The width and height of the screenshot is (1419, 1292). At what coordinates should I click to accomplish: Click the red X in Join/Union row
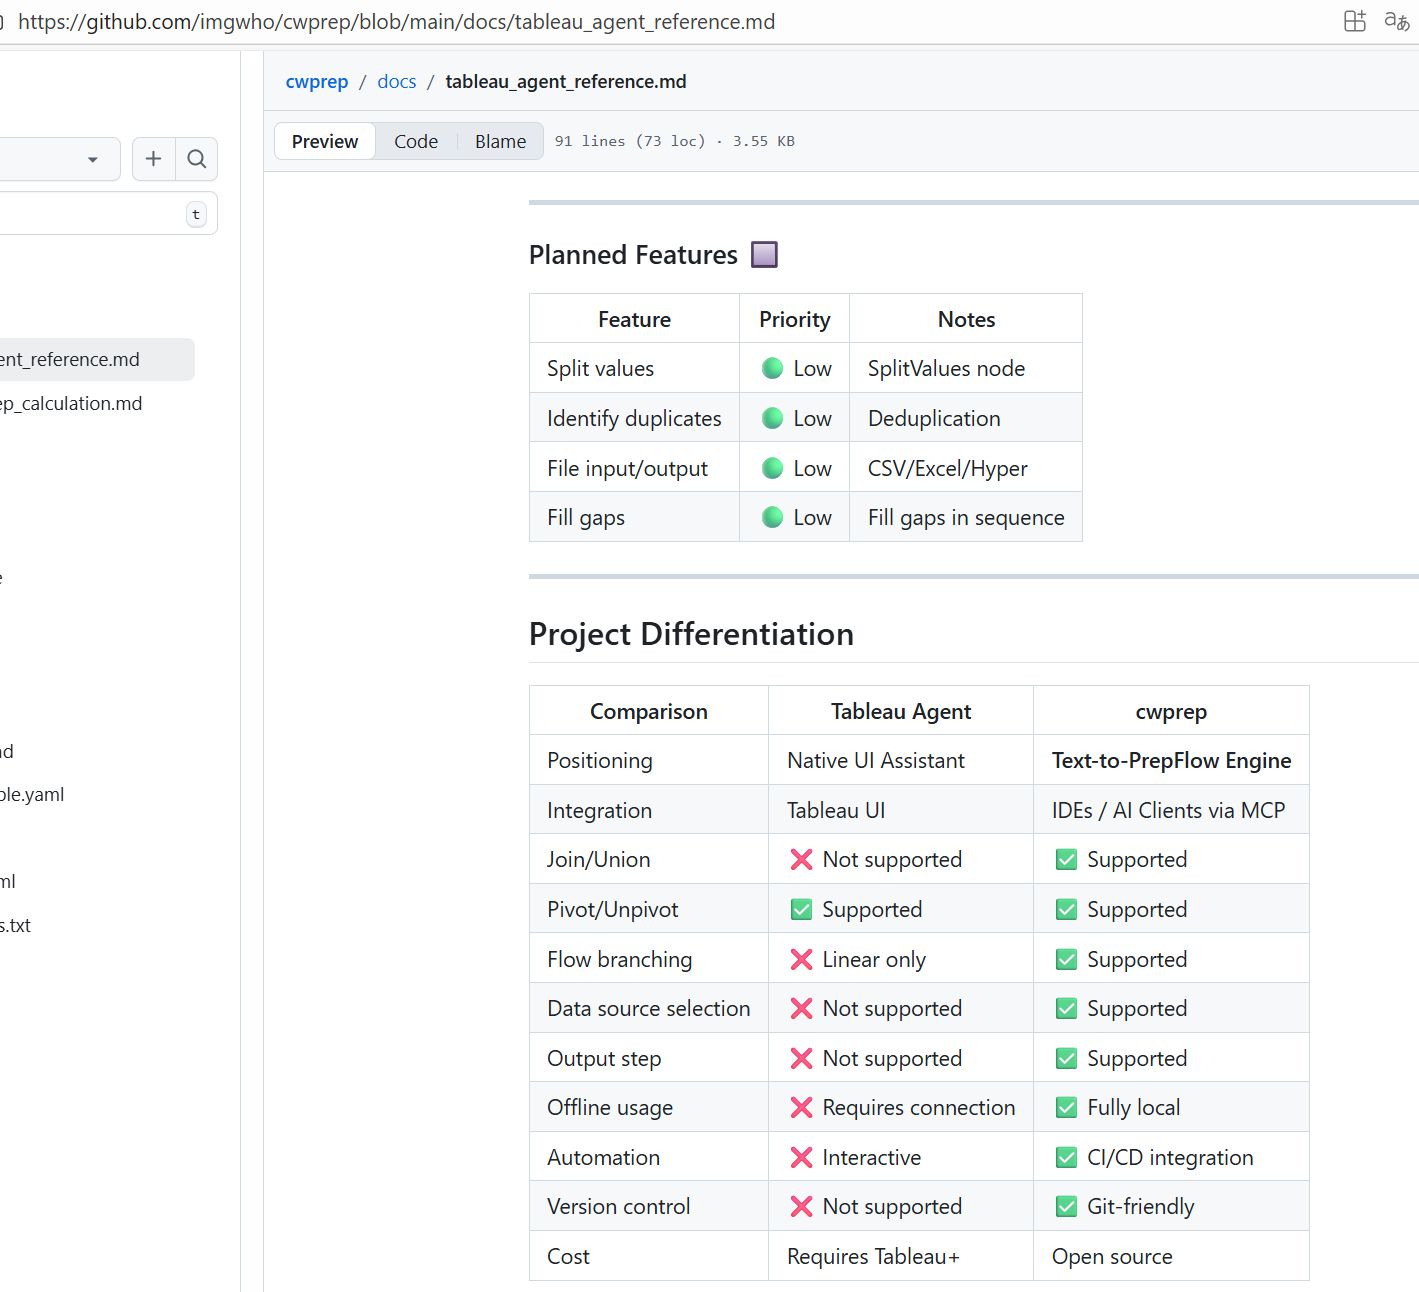(801, 859)
